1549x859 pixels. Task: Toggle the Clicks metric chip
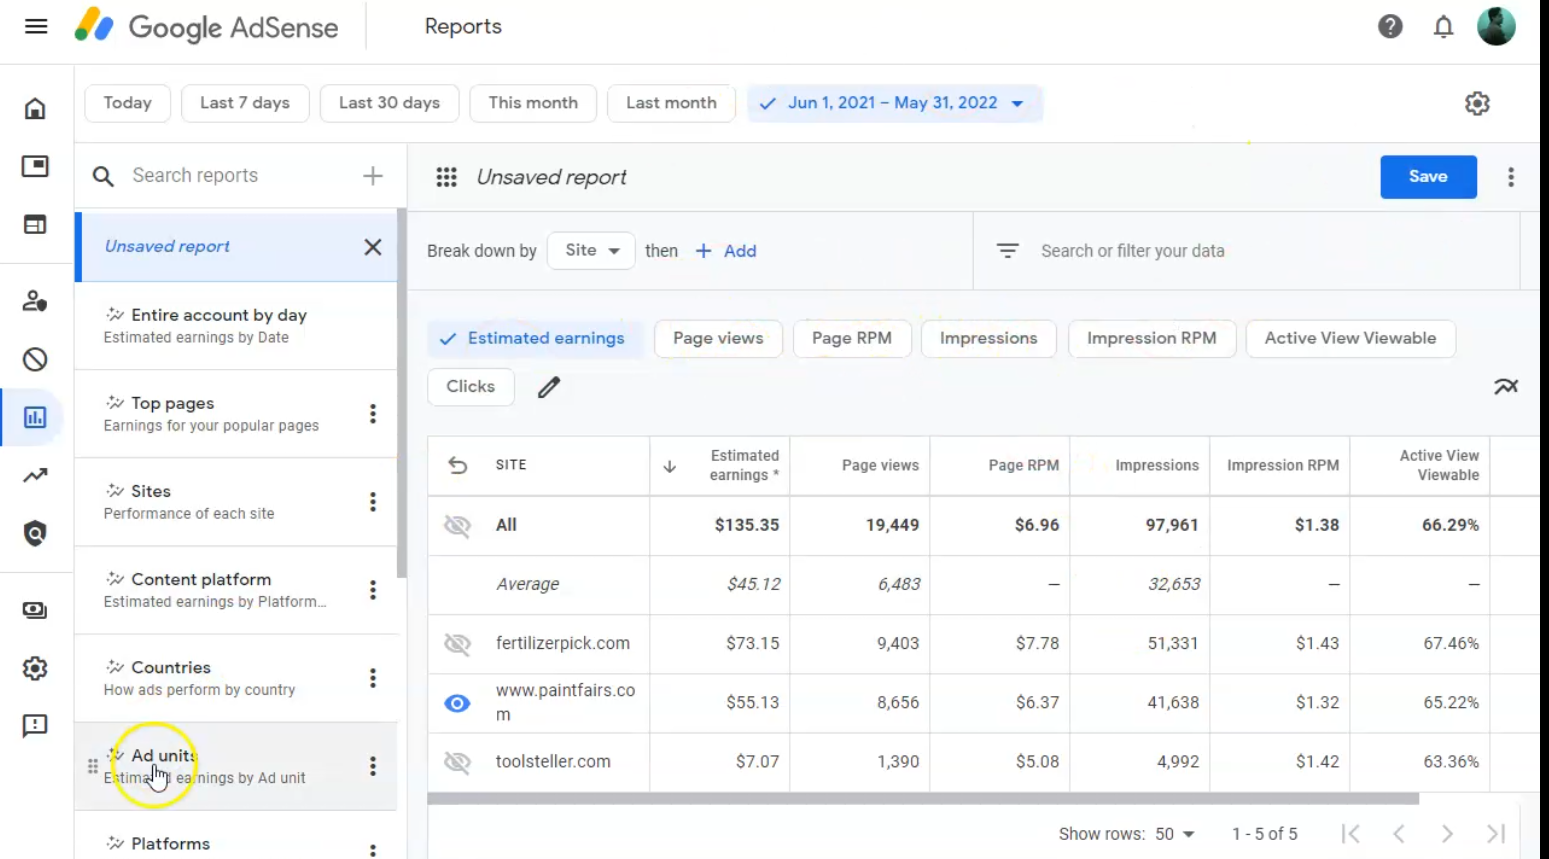tap(471, 387)
